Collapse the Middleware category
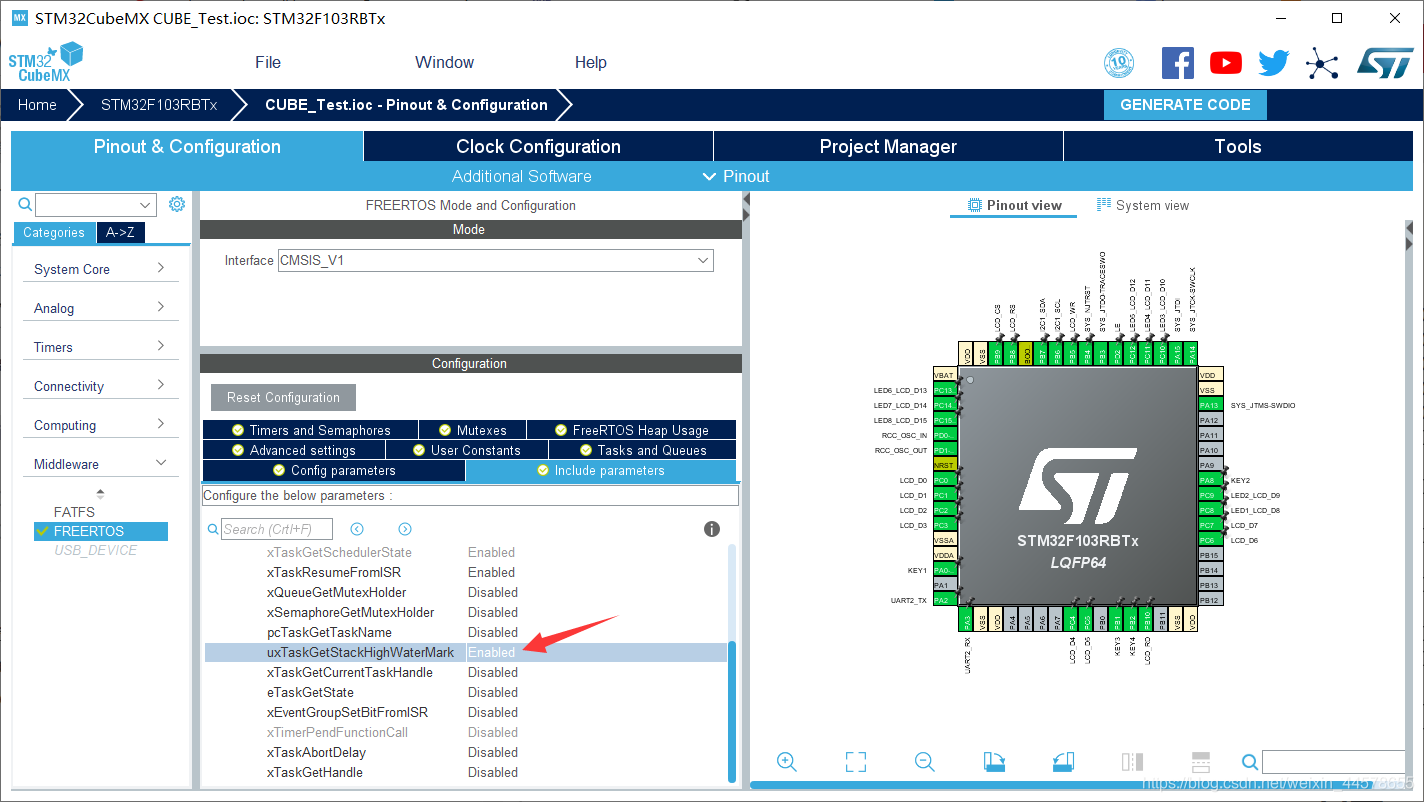Viewport: 1424px width, 802px height. tap(100, 464)
